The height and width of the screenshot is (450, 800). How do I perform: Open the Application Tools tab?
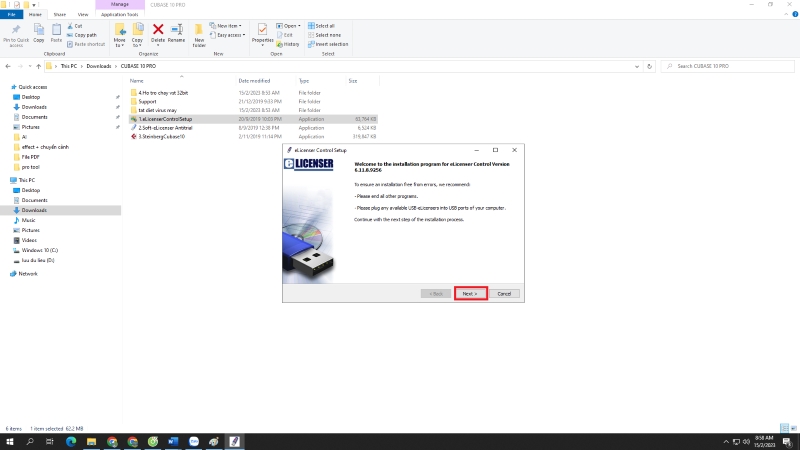(119, 14)
